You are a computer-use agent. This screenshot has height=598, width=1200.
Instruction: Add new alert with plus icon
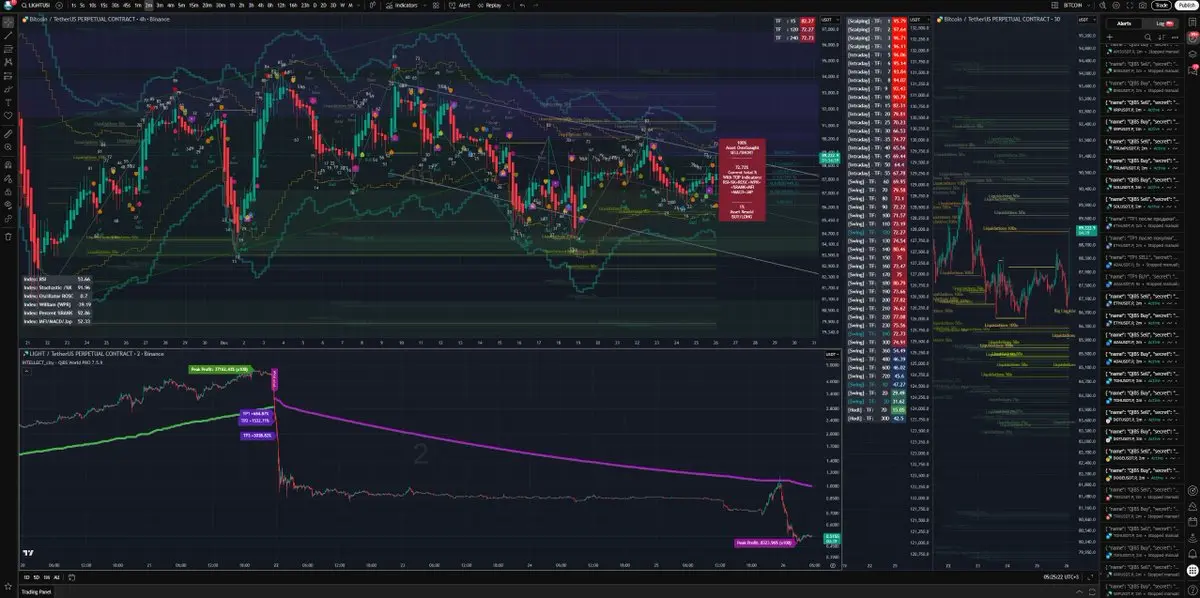(x=1110, y=37)
